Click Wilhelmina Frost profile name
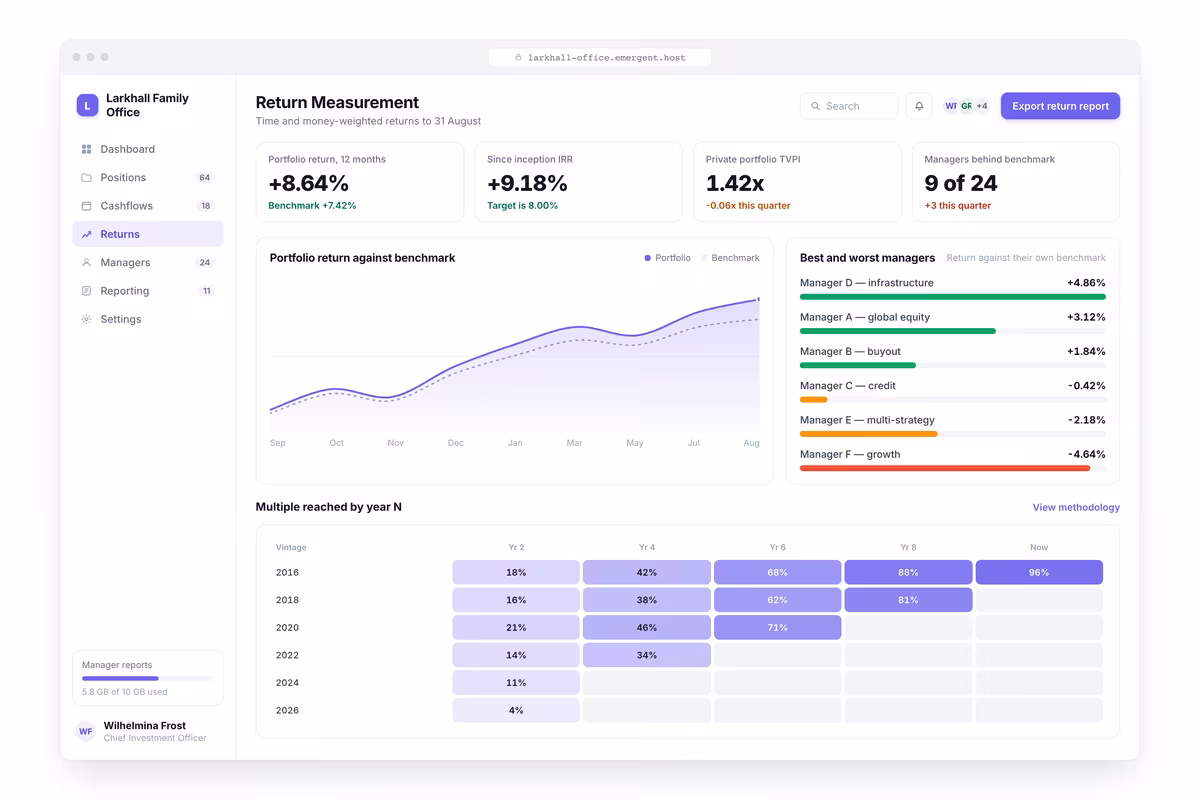The image size is (1200, 800). pos(145,726)
